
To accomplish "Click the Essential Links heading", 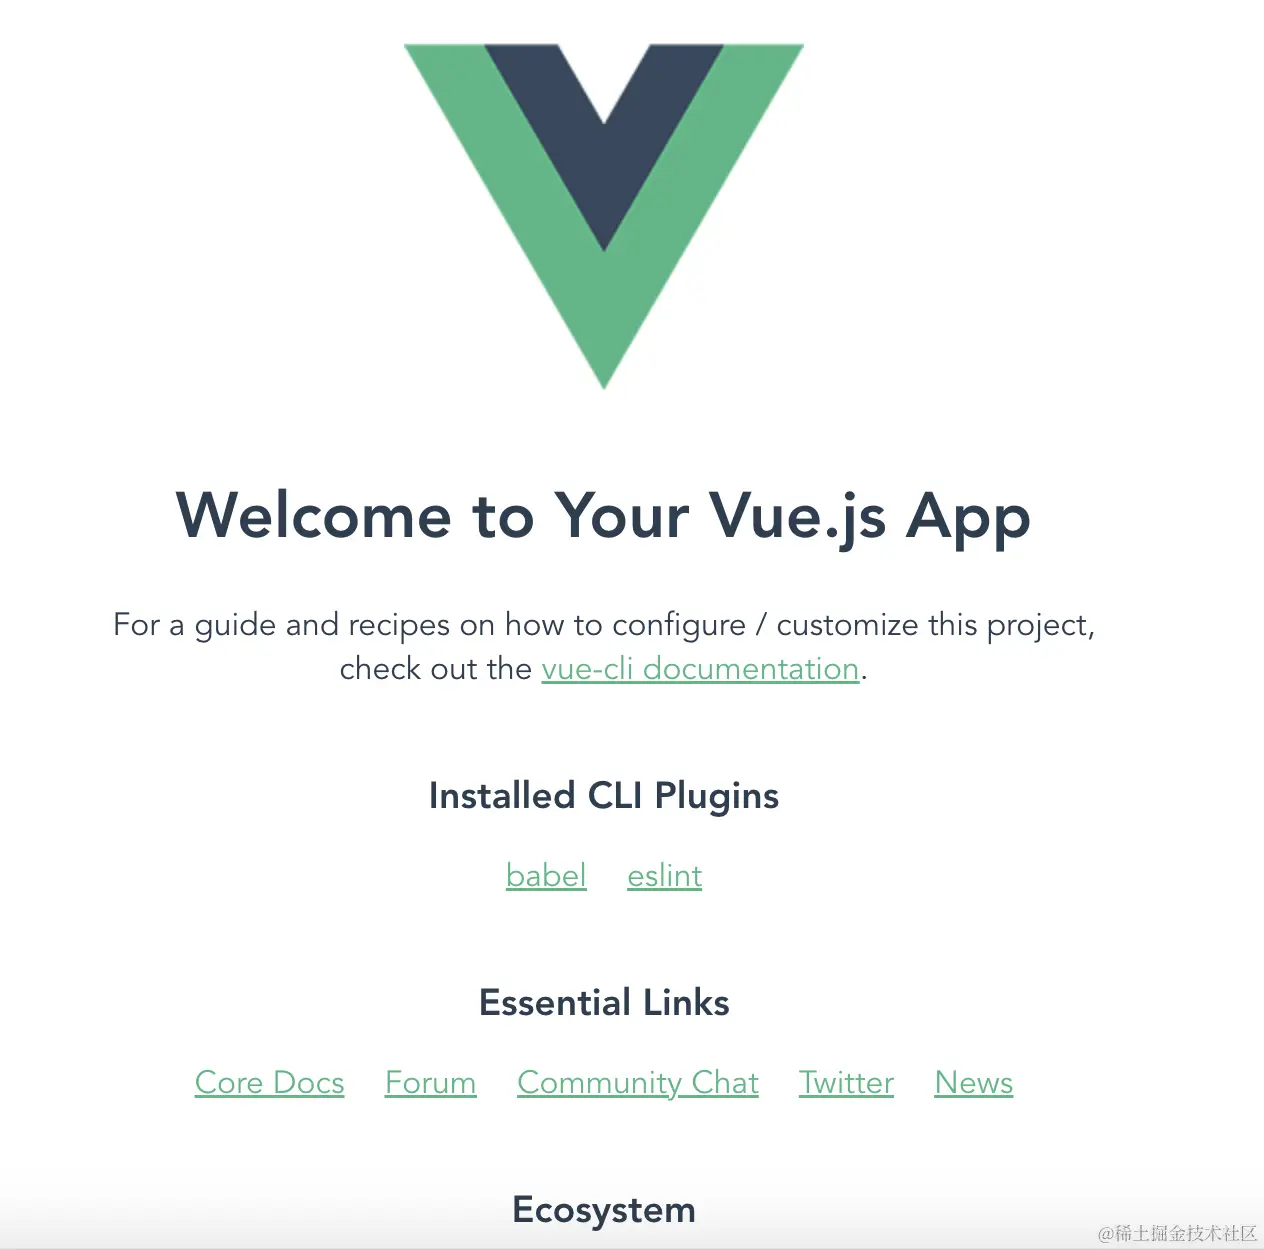I will [x=604, y=1003].
